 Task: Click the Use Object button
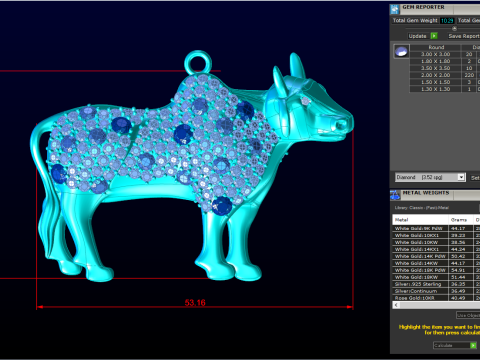pos(468,315)
